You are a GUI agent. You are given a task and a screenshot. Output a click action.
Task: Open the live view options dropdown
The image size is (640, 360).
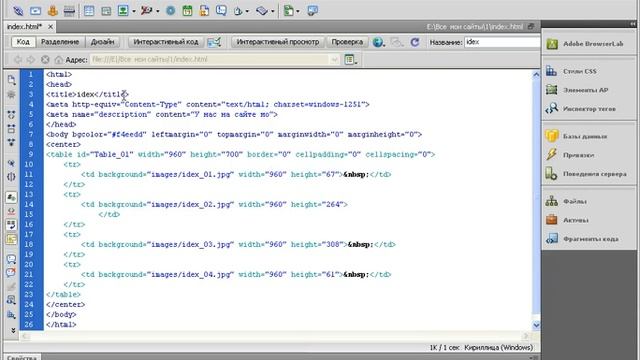tap(351, 60)
